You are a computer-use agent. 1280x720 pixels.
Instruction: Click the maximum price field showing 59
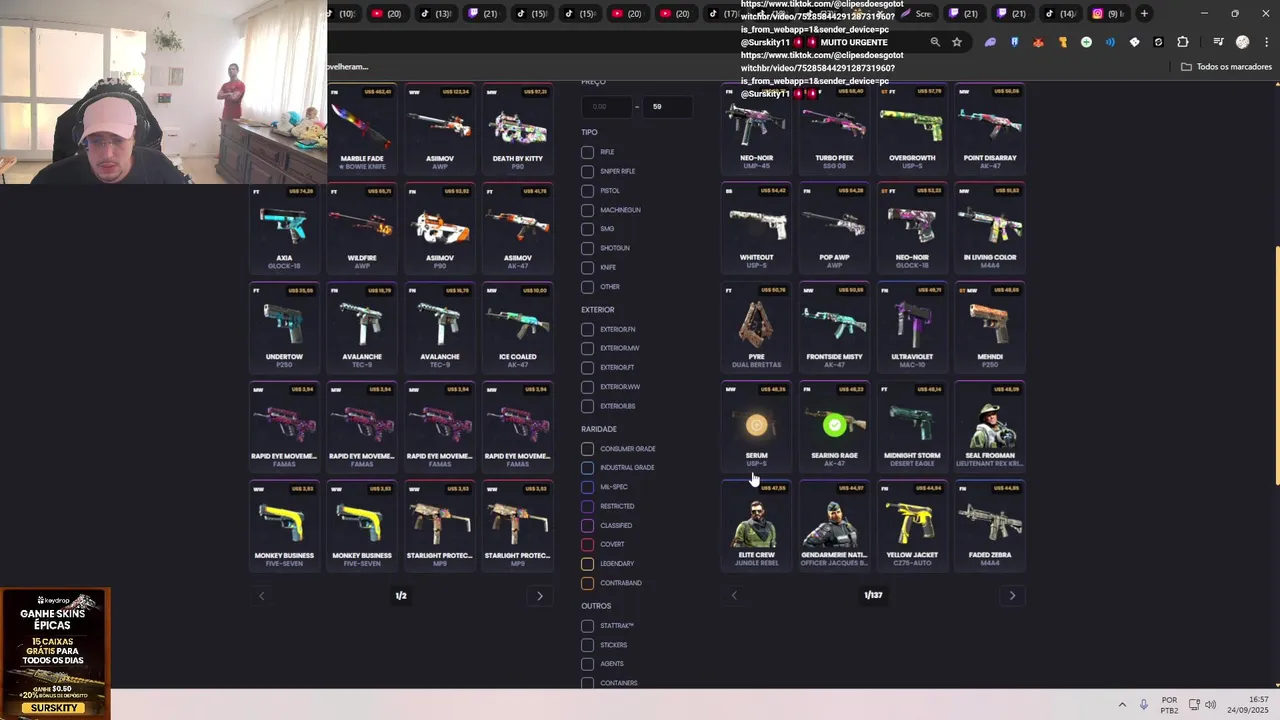click(667, 106)
